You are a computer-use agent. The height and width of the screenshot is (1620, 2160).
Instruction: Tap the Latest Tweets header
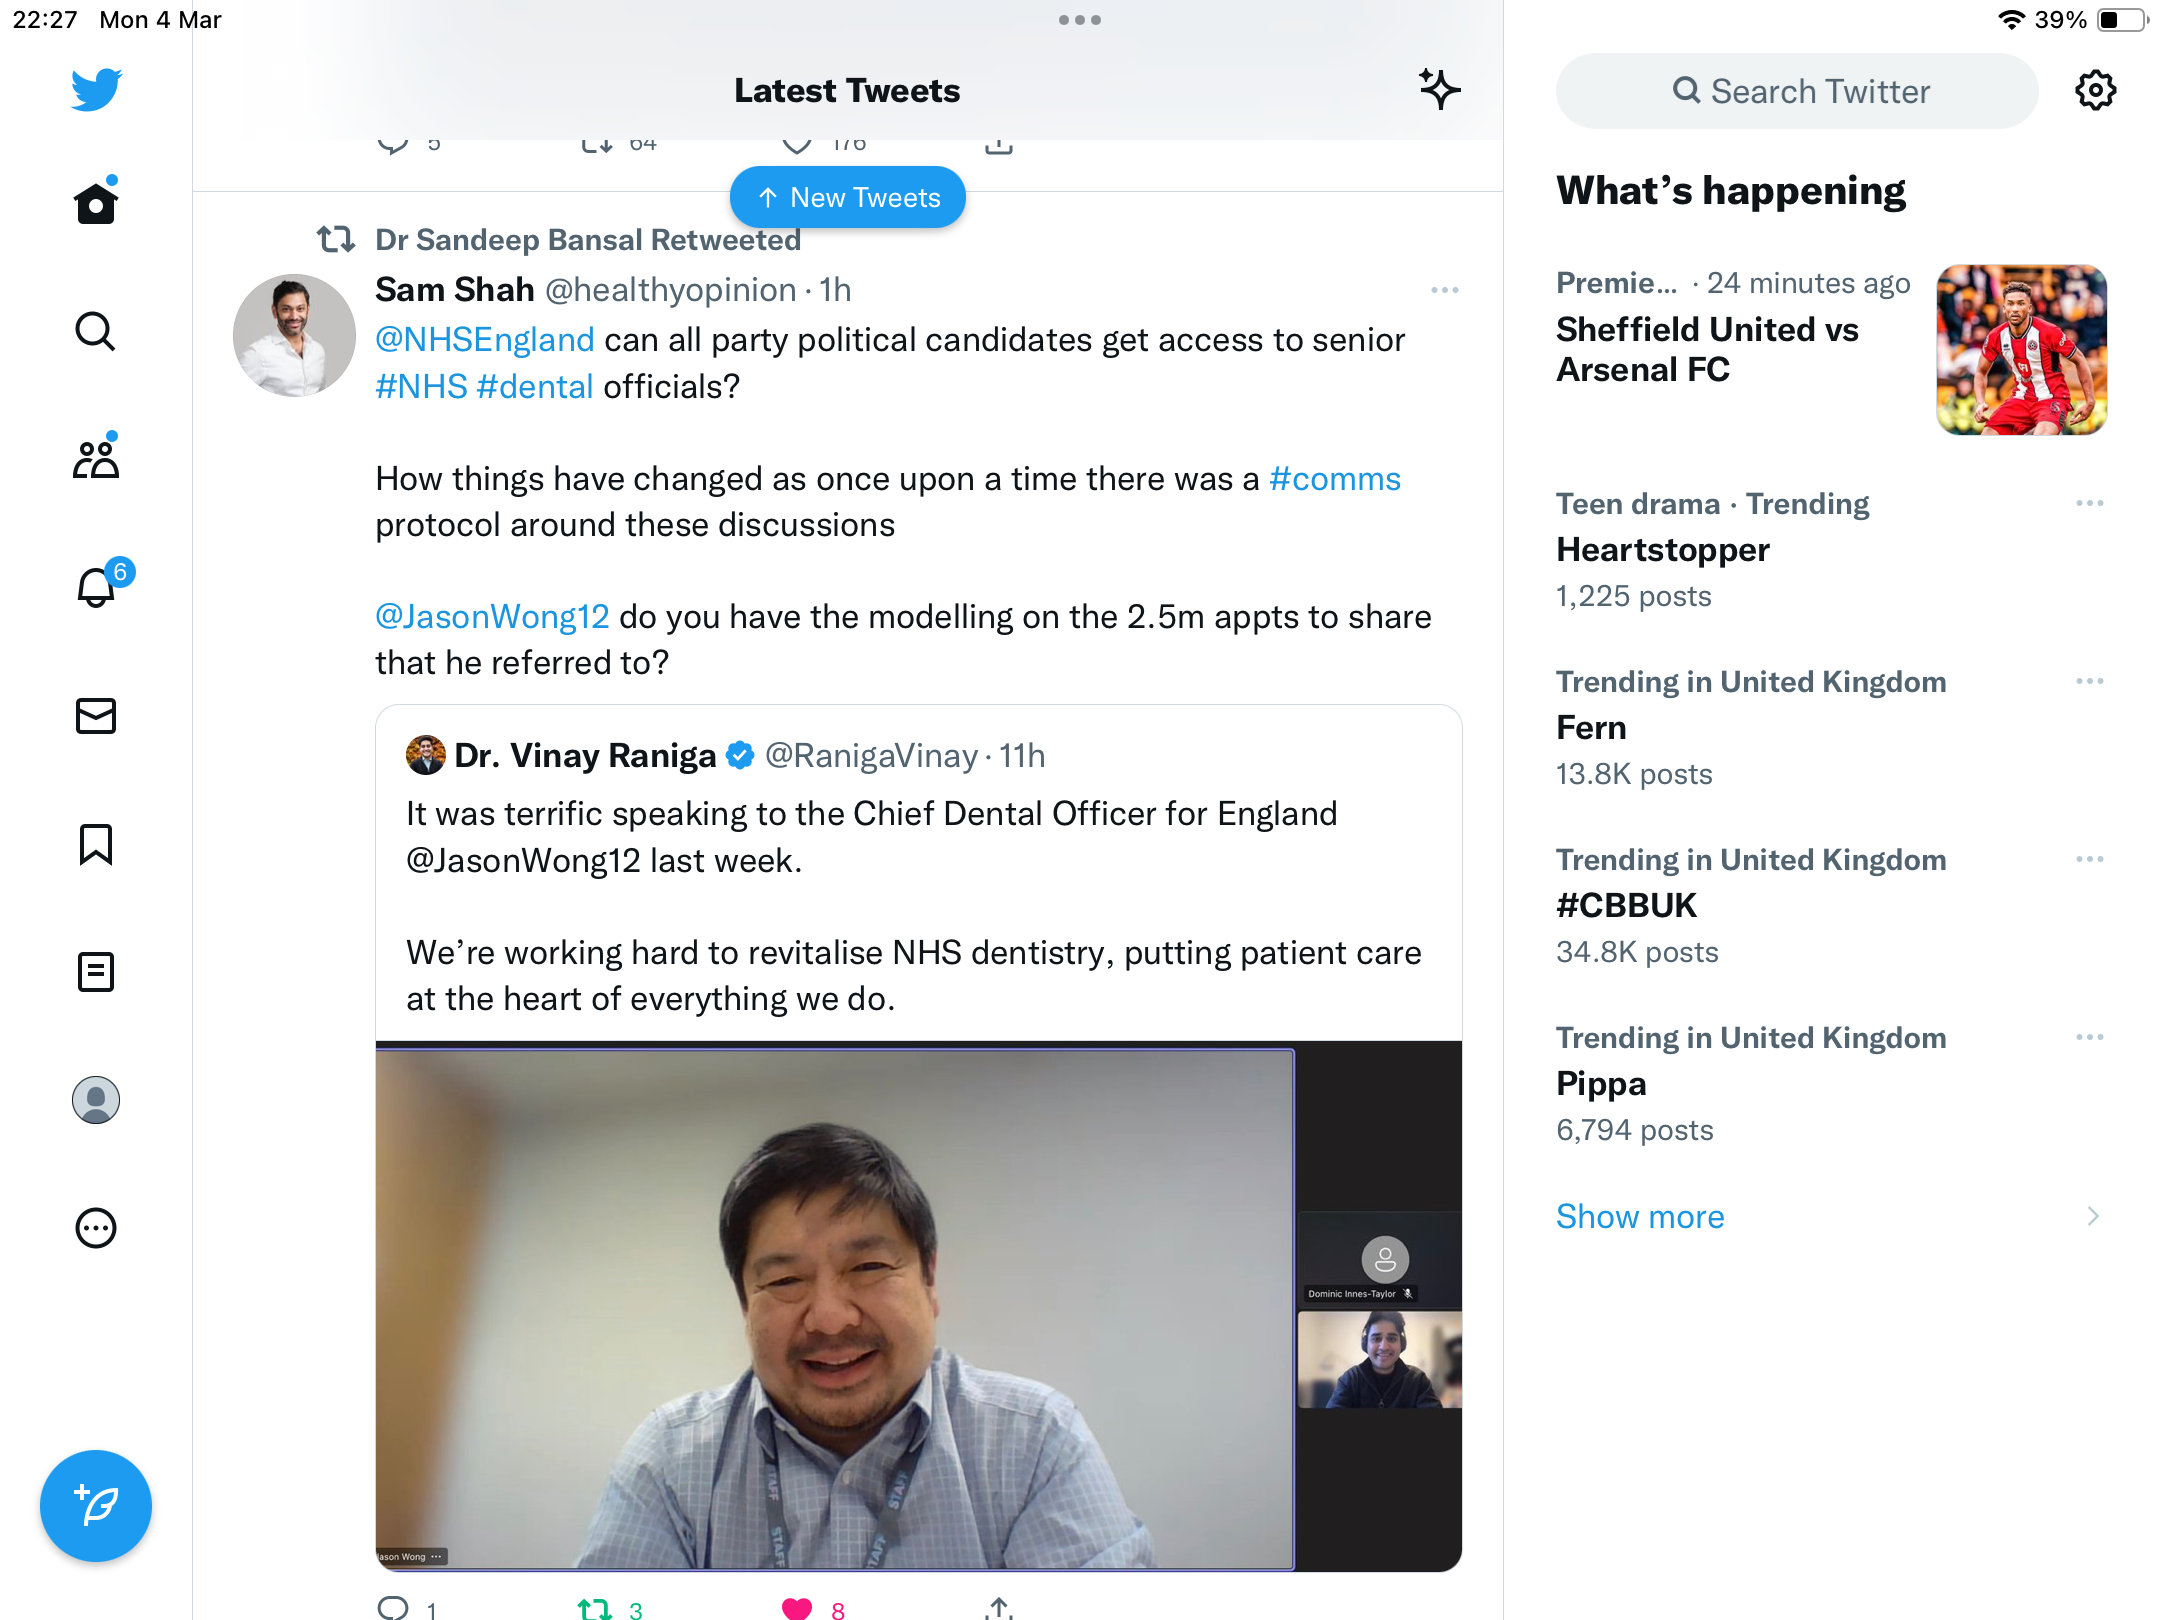point(847,91)
